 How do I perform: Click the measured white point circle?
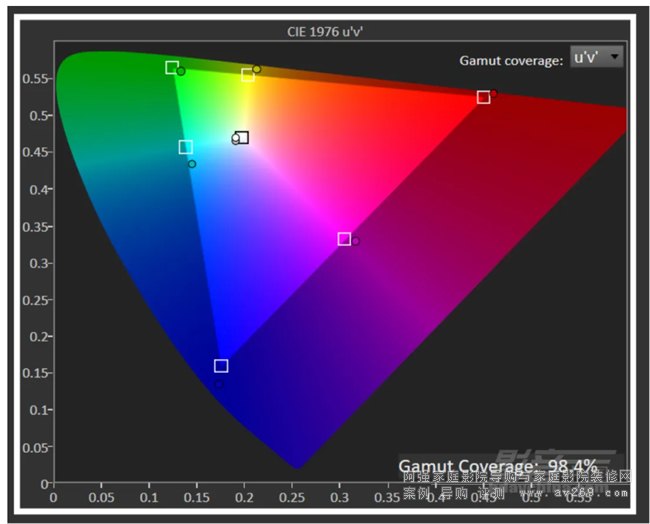click(x=236, y=139)
